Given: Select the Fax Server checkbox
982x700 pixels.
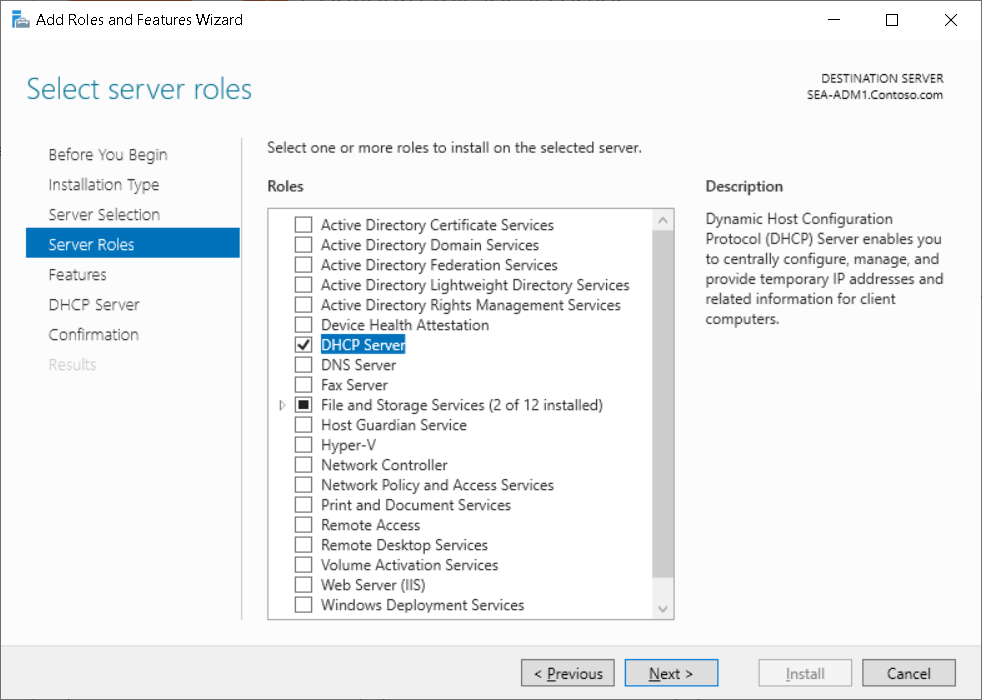Looking at the screenshot, I should [303, 384].
